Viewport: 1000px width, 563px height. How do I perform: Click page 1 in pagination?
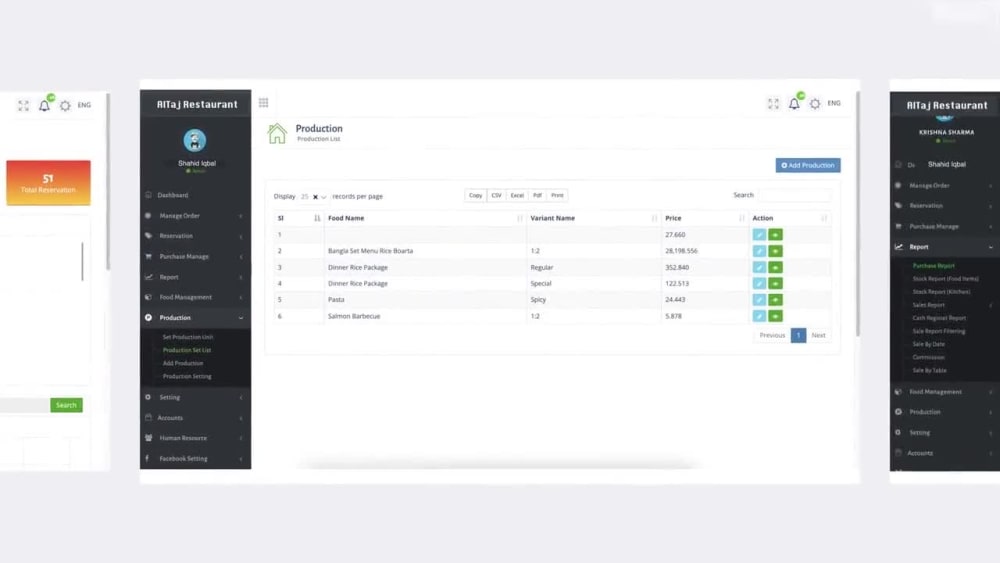point(798,335)
